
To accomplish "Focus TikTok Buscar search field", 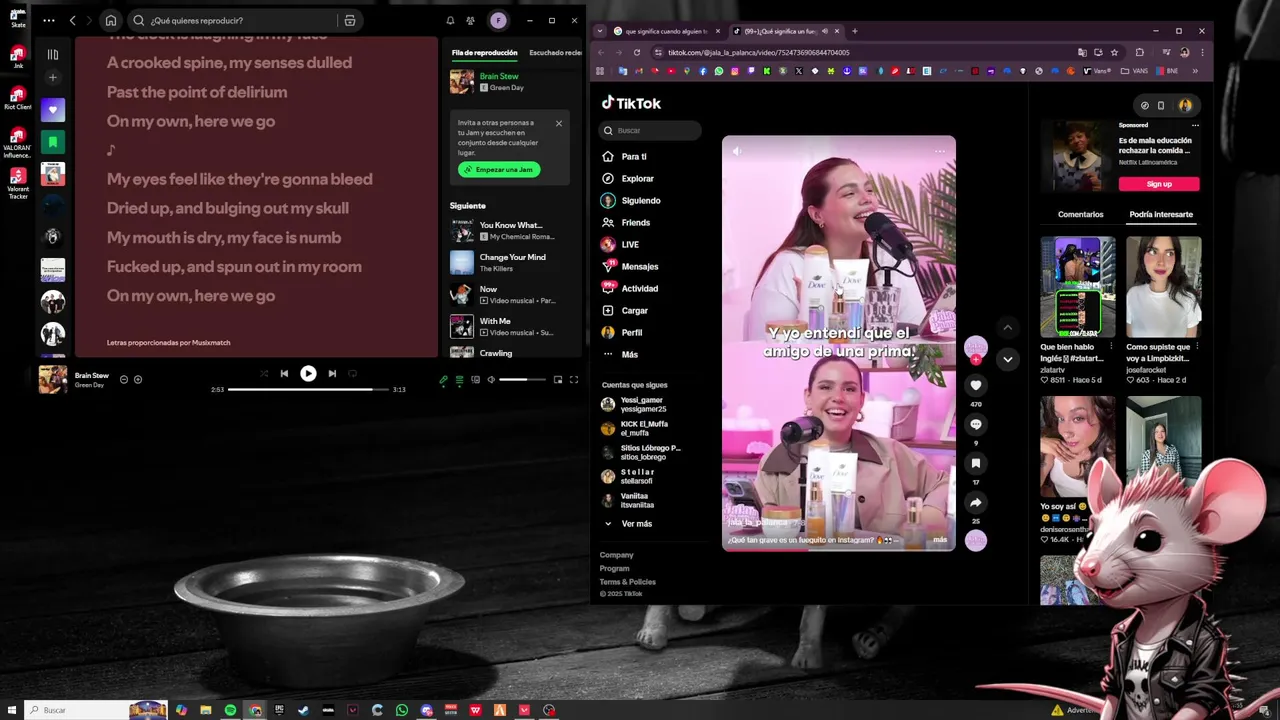I will (650, 130).
